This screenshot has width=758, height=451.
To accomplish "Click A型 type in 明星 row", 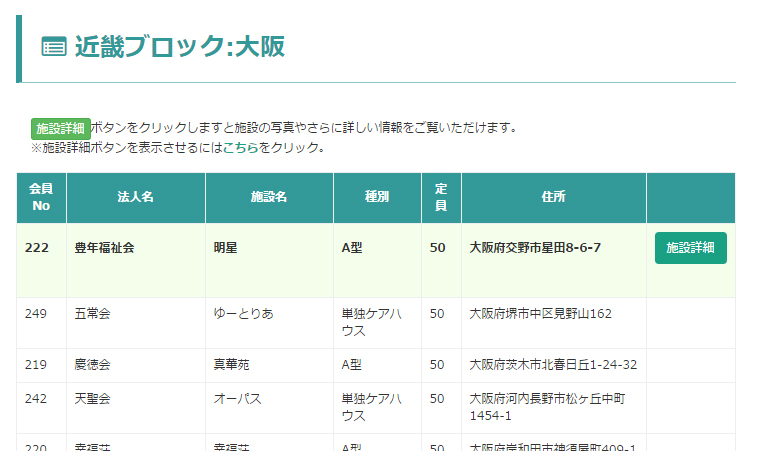I will [x=352, y=248].
